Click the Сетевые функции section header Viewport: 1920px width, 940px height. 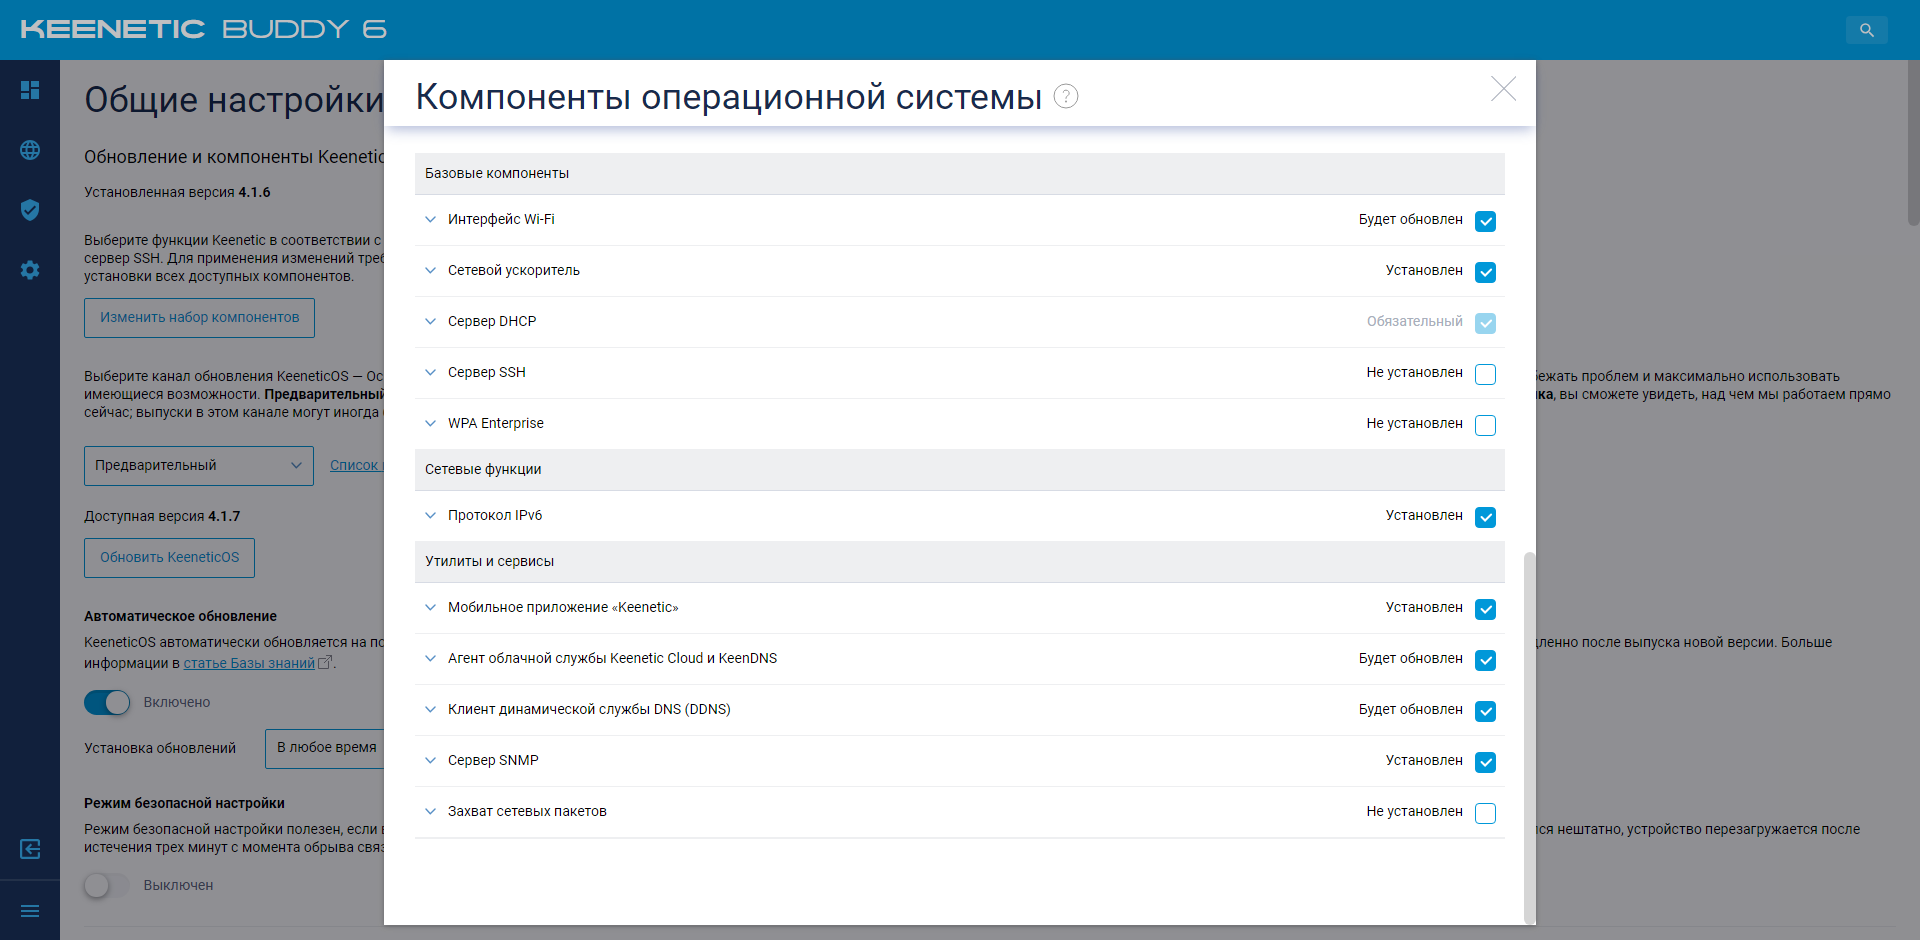(x=960, y=469)
